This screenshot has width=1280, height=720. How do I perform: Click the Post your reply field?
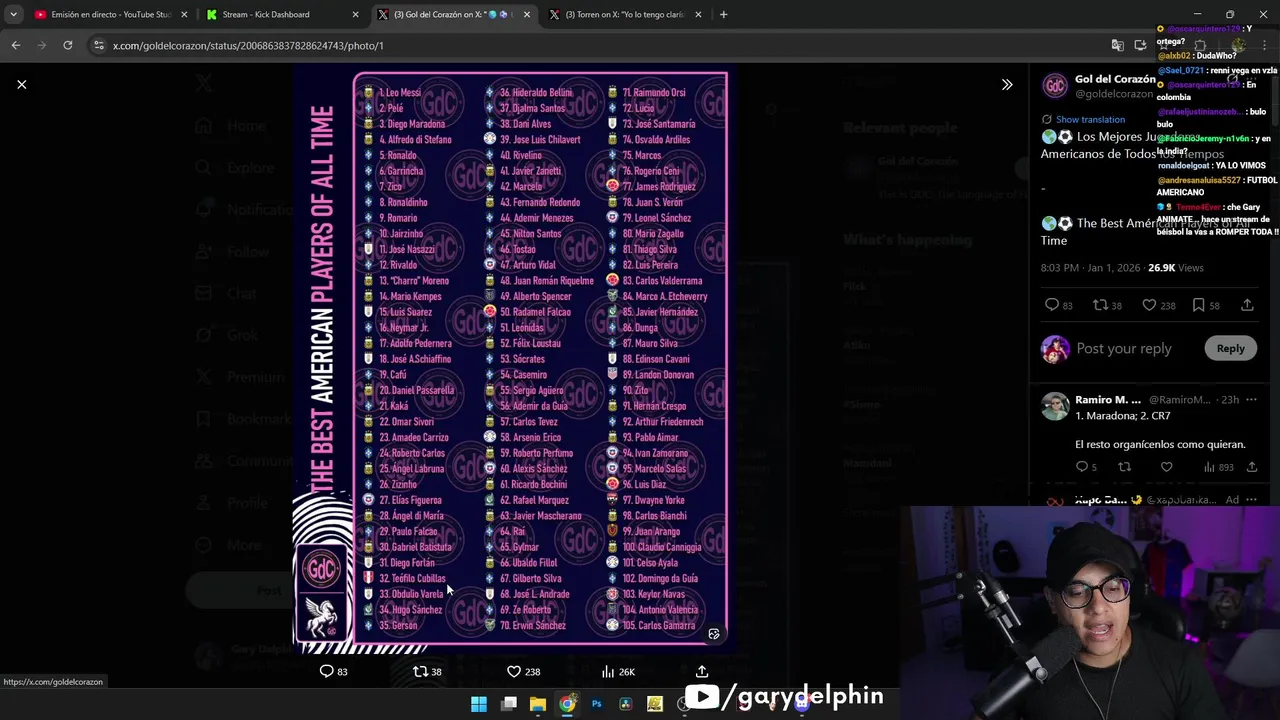pyautogui.click(x=1124, y=348)
